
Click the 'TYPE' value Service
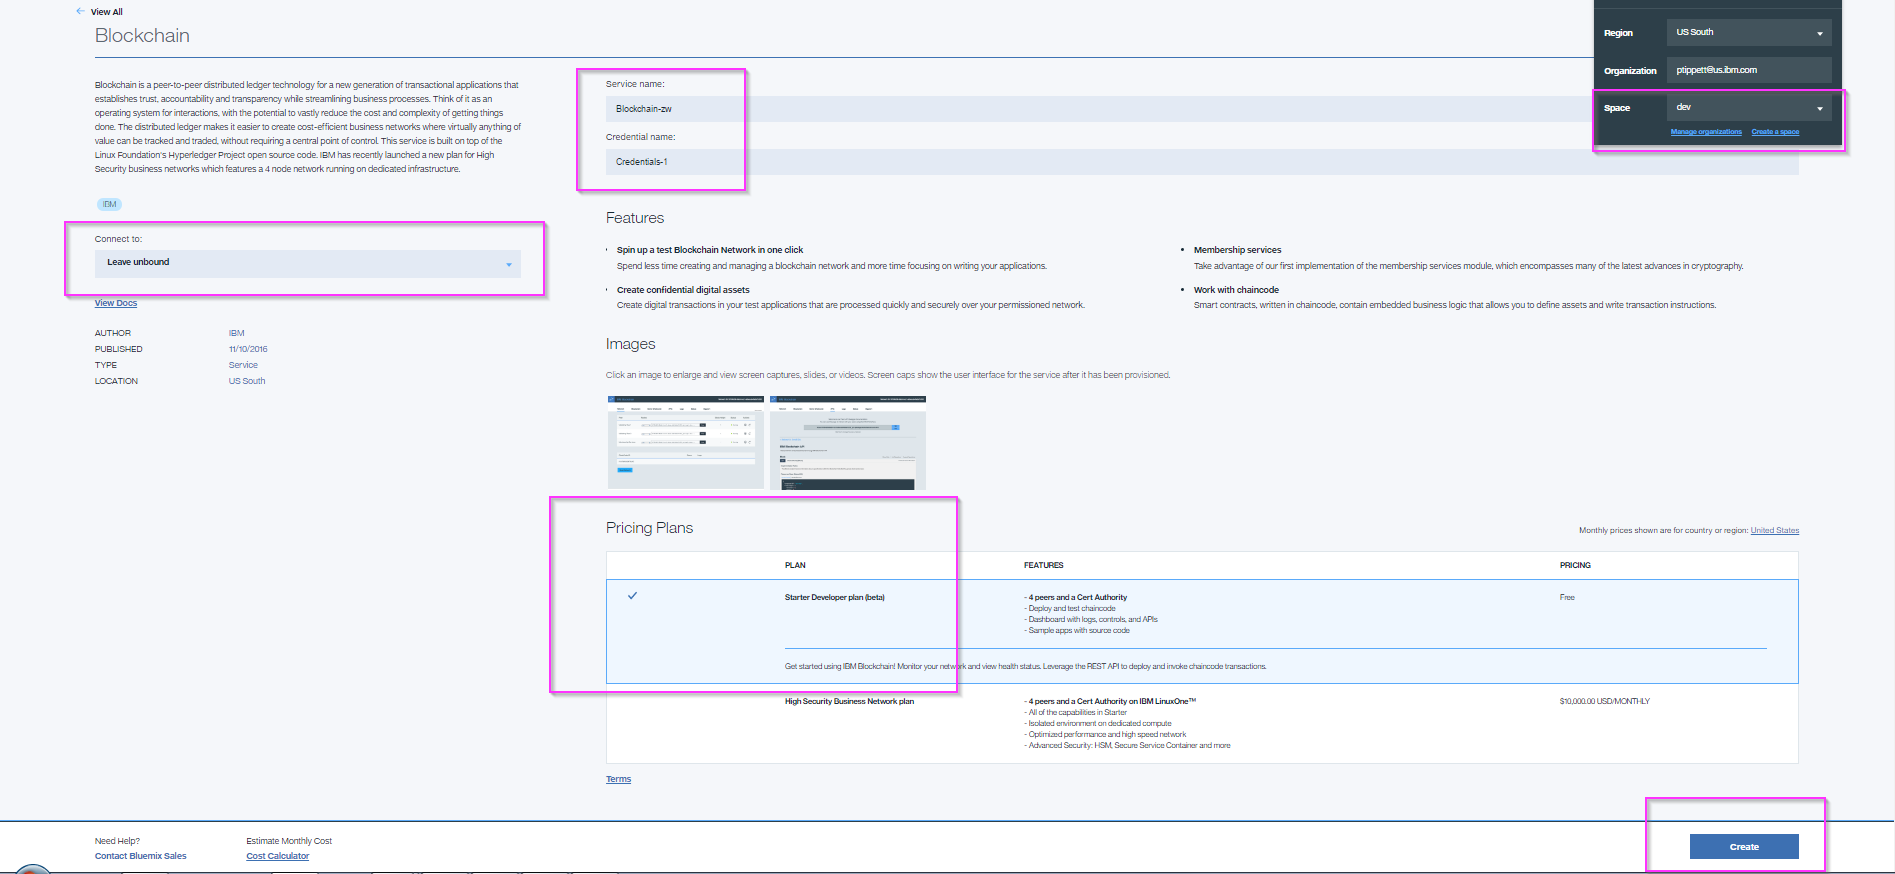tap(243, 365)
